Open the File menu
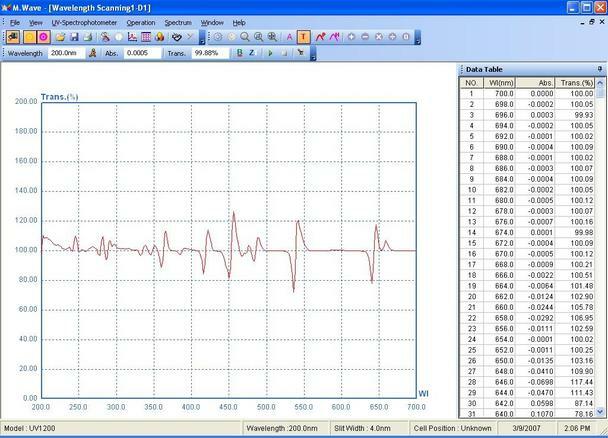This screenshot has height=438, width=608. pyautogui.click(x=15, y=22)
